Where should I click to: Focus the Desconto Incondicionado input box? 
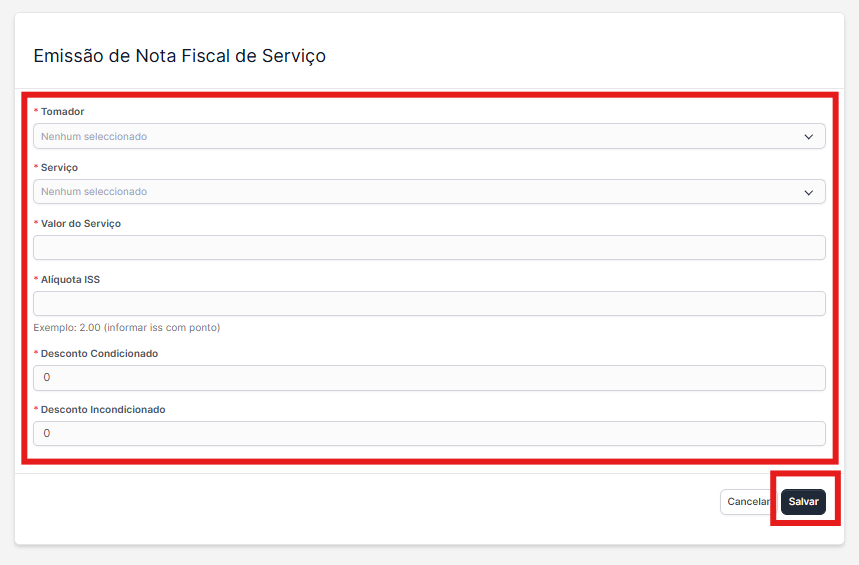pos(429,434)
